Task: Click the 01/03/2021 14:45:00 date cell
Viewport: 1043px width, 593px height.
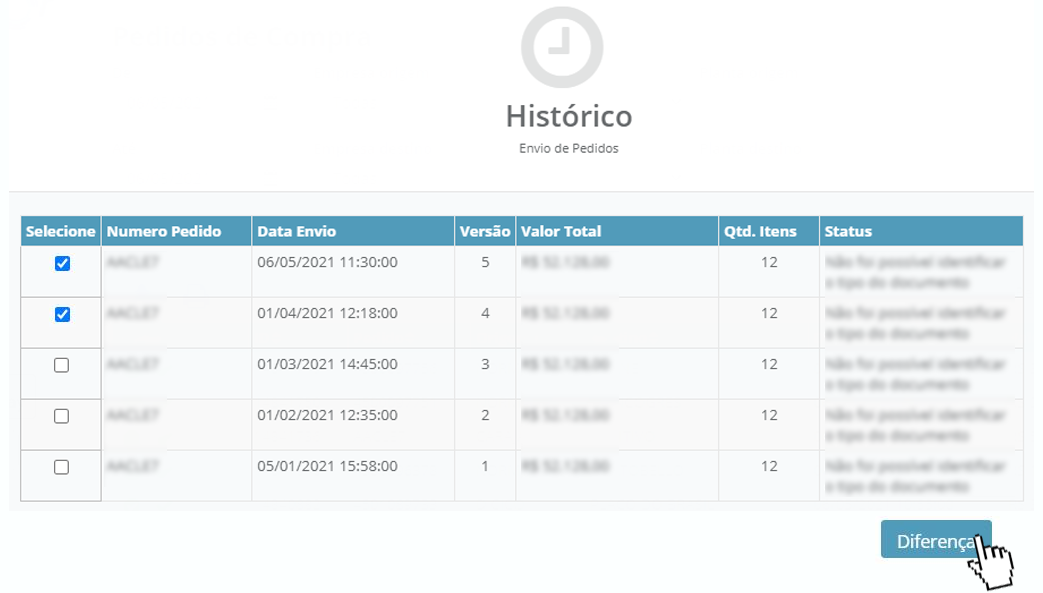Action: pyautogui.click(x=327, y=365)
